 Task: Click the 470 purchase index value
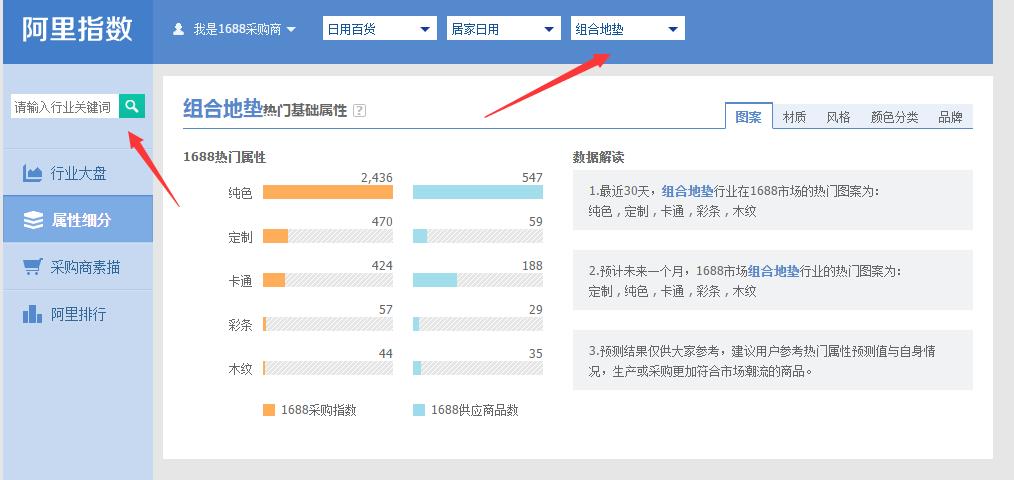click(382, 222)
